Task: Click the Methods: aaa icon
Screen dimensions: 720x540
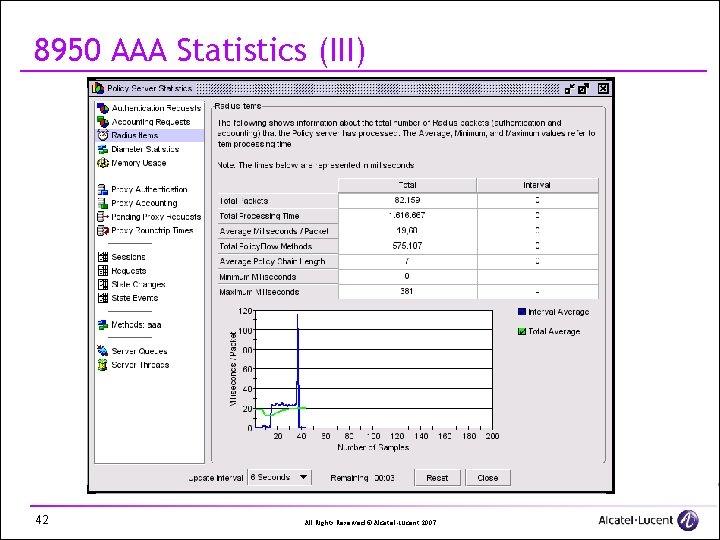Action: [x=103, y=325]
